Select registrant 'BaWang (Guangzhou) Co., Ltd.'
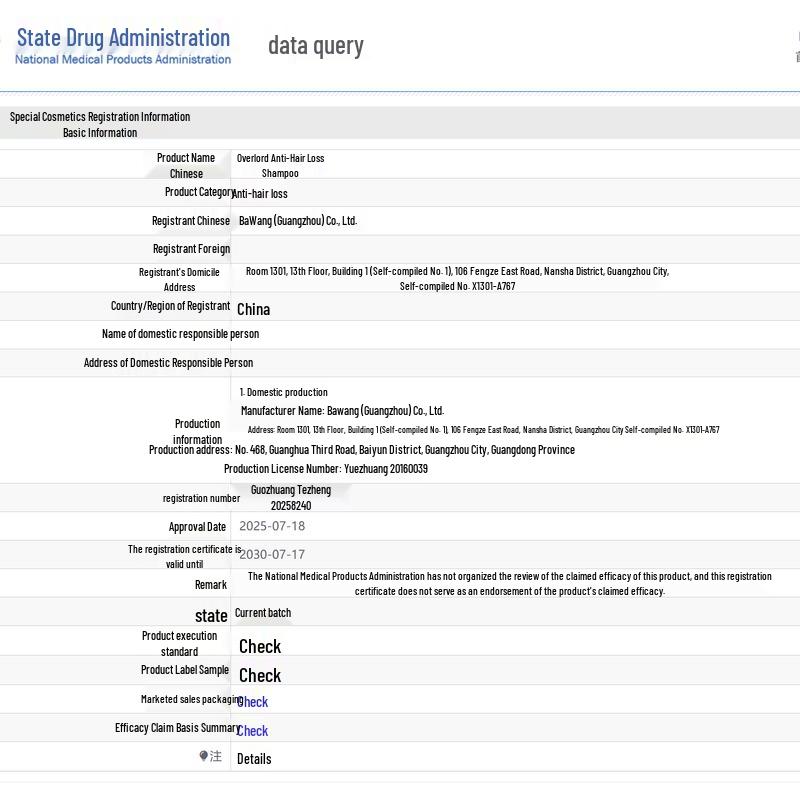The height and width of the screenshot is (800, 800). pyautogui.click(x=298, y=221)
